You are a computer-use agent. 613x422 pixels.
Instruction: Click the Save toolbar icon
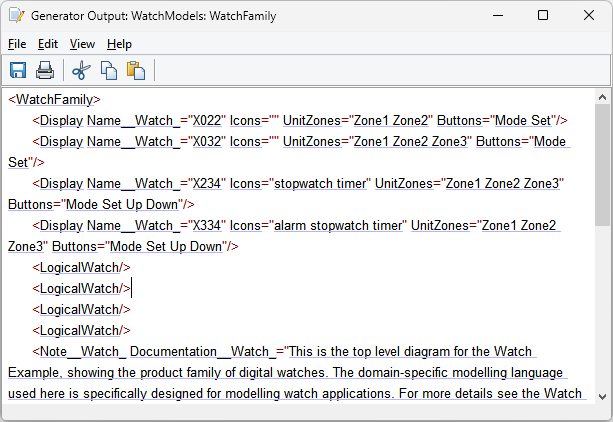18,70
